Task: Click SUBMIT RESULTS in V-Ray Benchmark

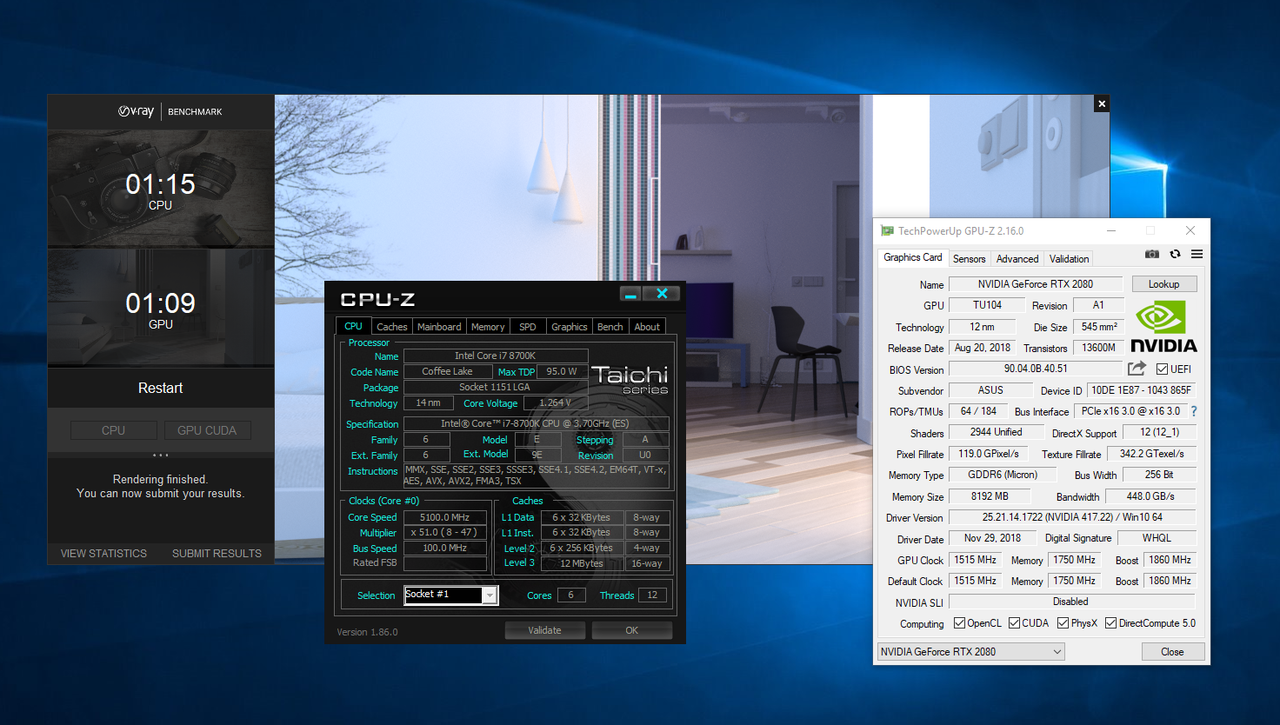Action: (217, 553)
